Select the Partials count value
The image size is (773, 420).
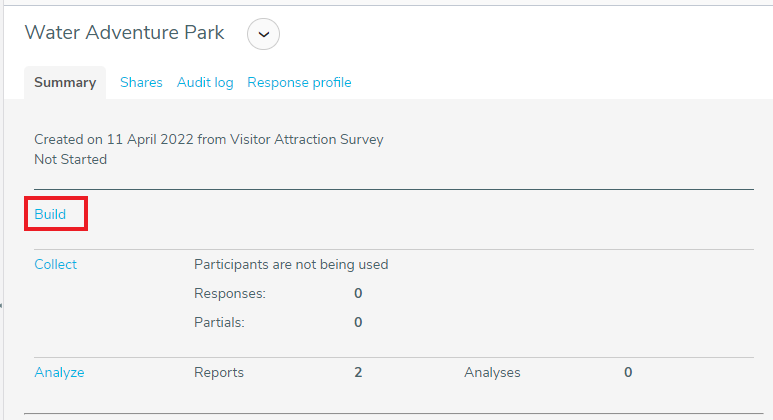(x=358, y=323)
